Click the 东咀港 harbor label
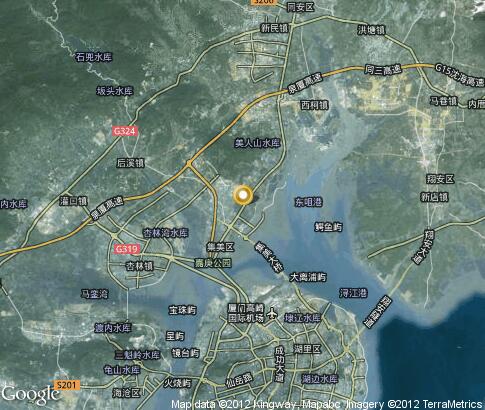This screenshot has width=485, height=410. tap(308, 202)
